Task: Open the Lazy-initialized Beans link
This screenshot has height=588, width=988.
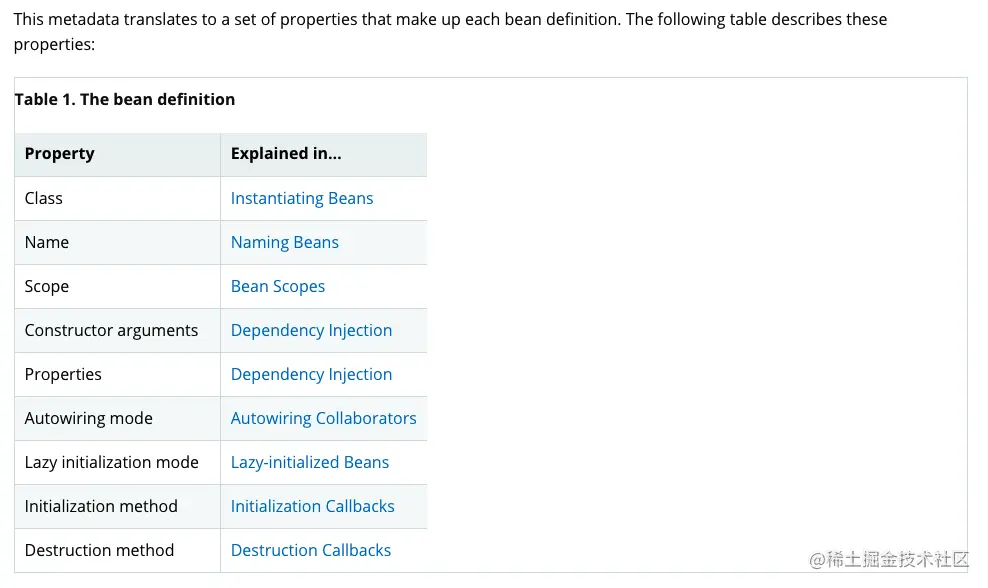Action: click(x=309, y=462)
